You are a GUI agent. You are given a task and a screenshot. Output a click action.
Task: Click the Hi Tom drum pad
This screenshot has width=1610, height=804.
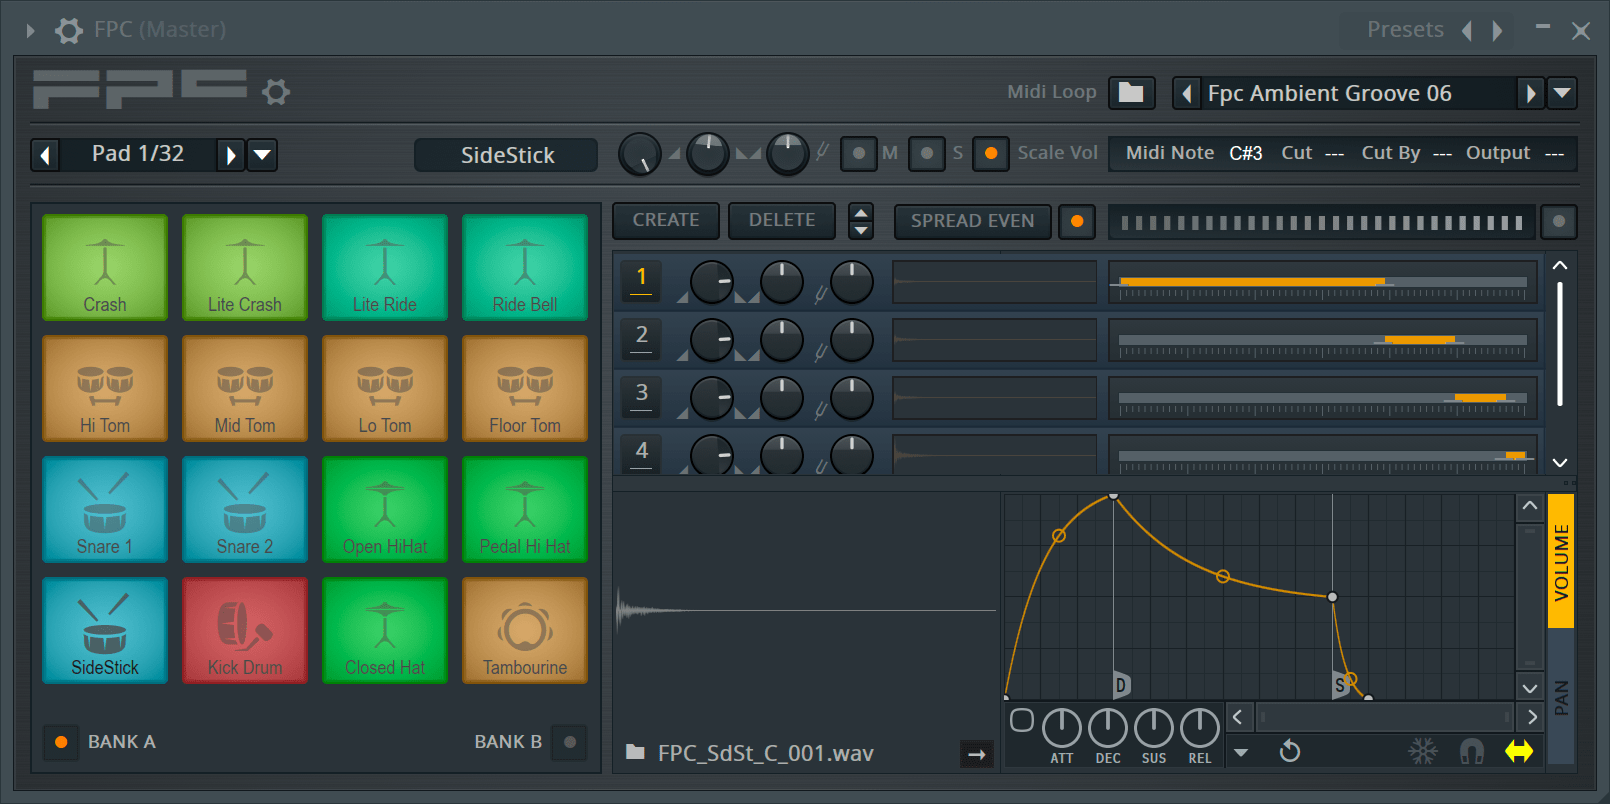coord(105,388)
